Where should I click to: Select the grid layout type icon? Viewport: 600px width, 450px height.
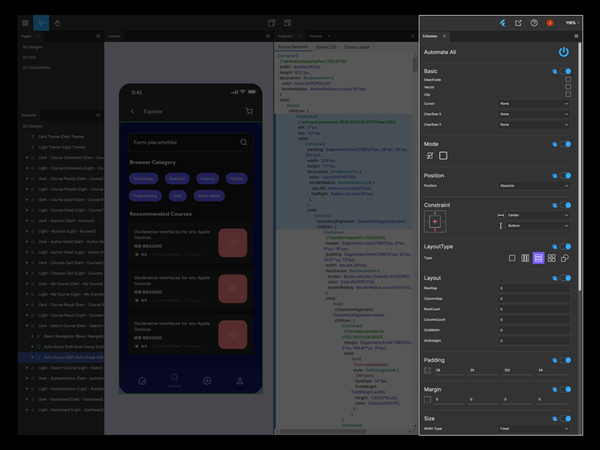pyautogui.click(x=552, y=258)
